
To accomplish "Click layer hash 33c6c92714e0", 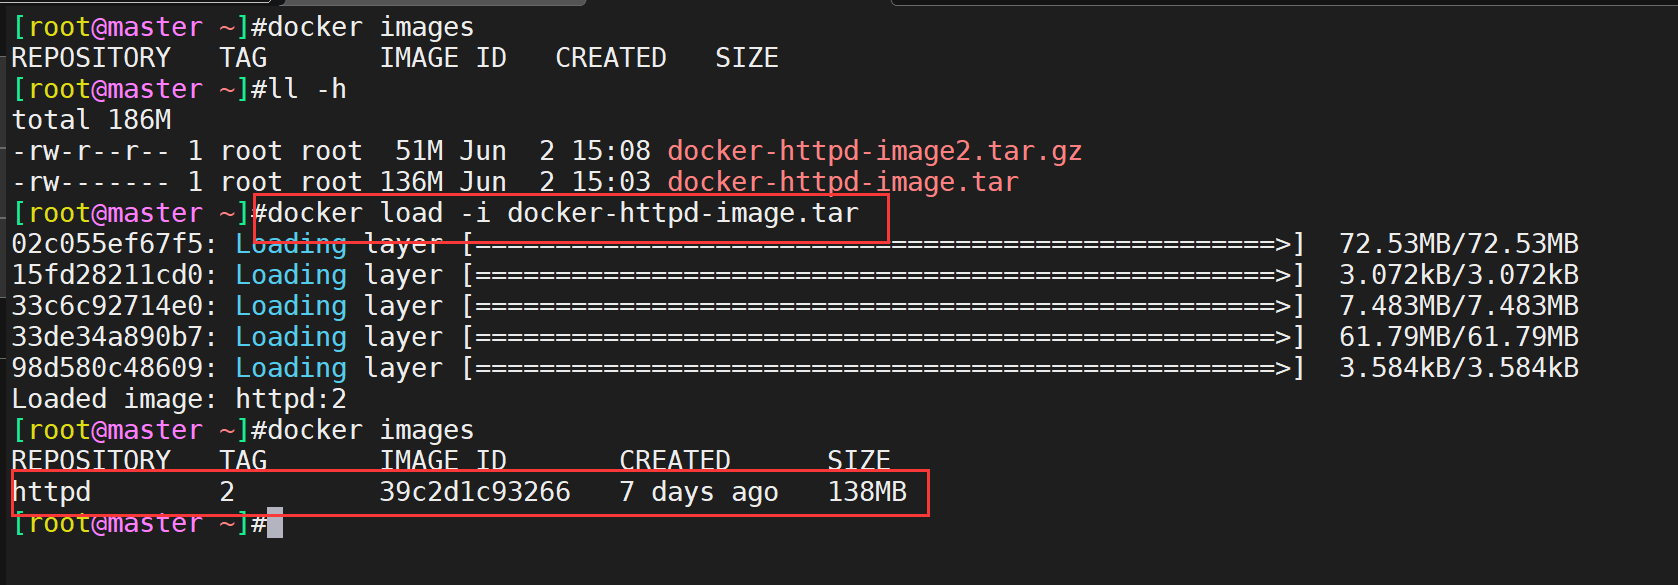I will tap(108, 306).
